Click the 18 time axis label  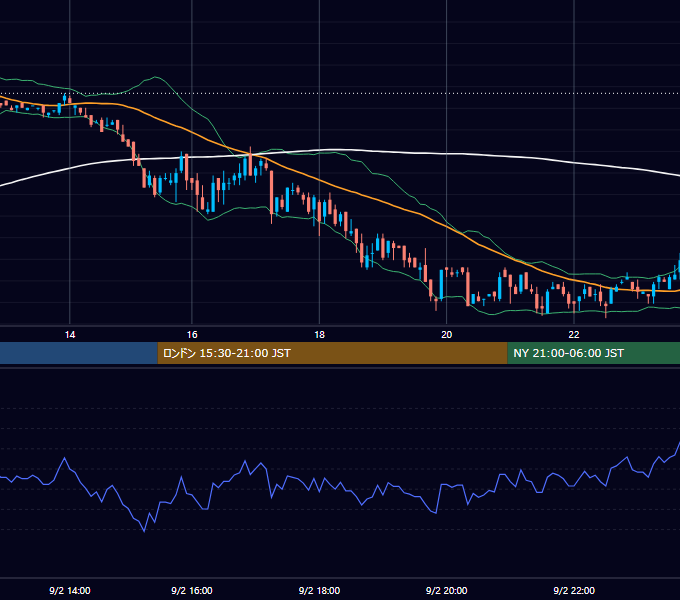coord(319,335)
